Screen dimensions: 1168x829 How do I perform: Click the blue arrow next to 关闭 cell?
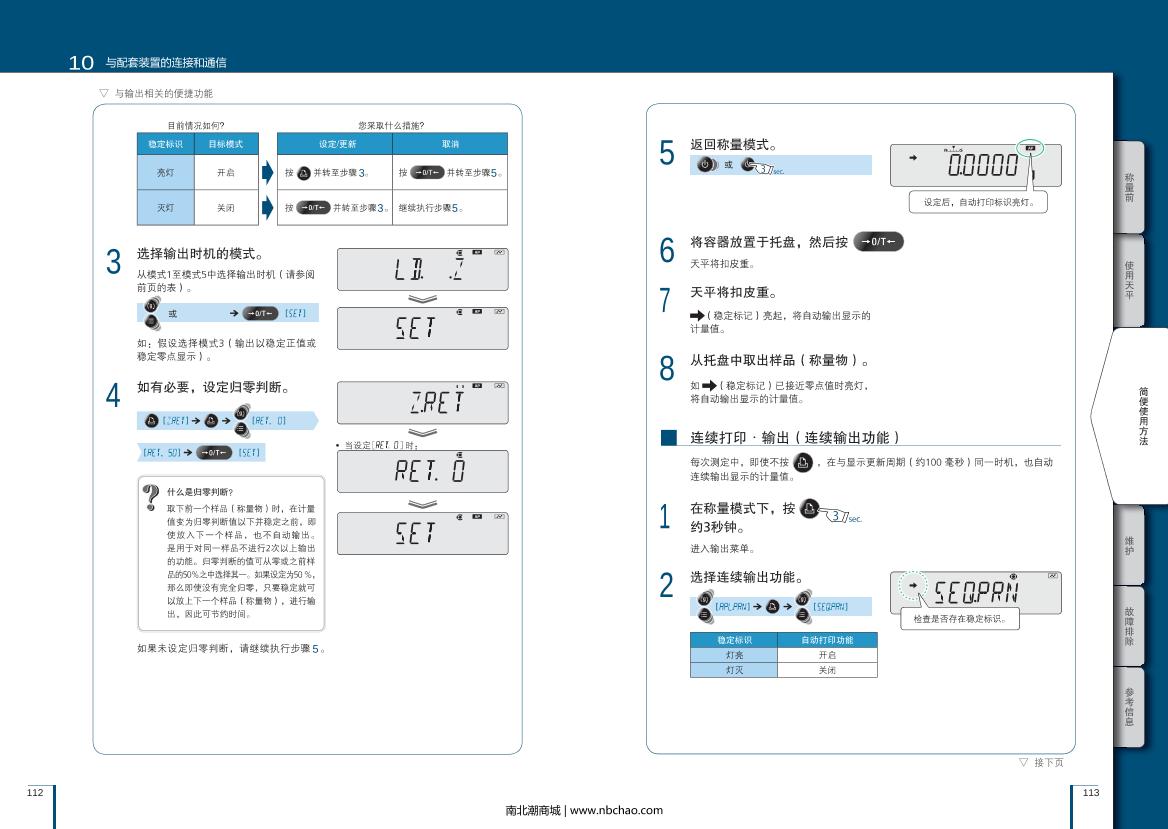pos(267,208)
